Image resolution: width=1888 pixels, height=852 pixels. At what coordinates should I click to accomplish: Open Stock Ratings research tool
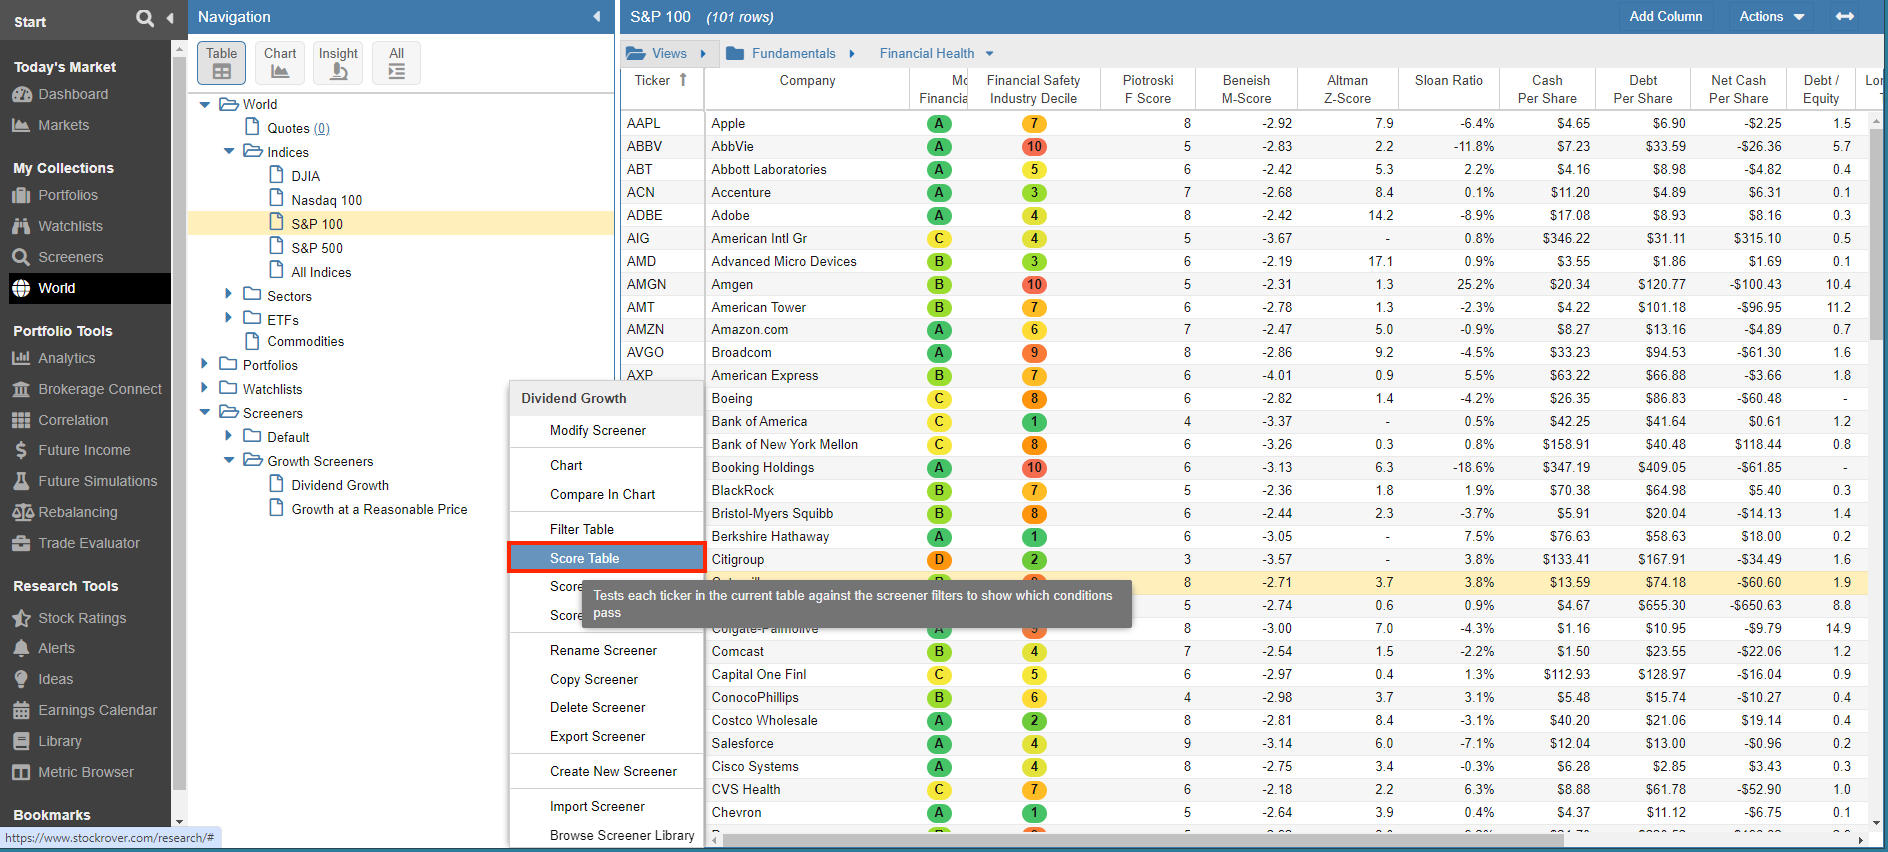tap(81, 618)
